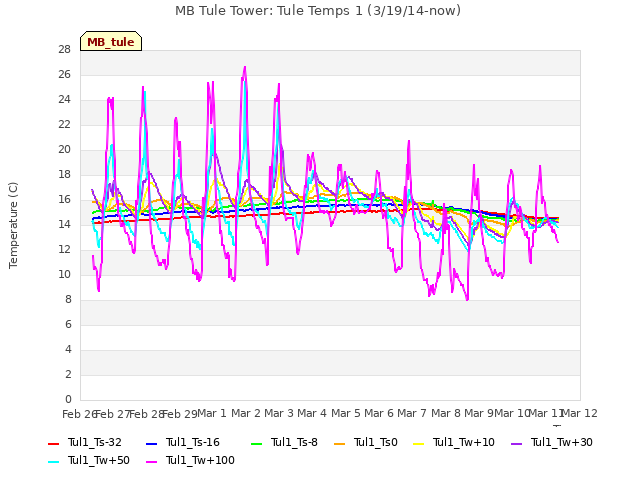Viewport: 640px width, 480px height.
Task: Click the chart title text
Action: tap(318, 10)
